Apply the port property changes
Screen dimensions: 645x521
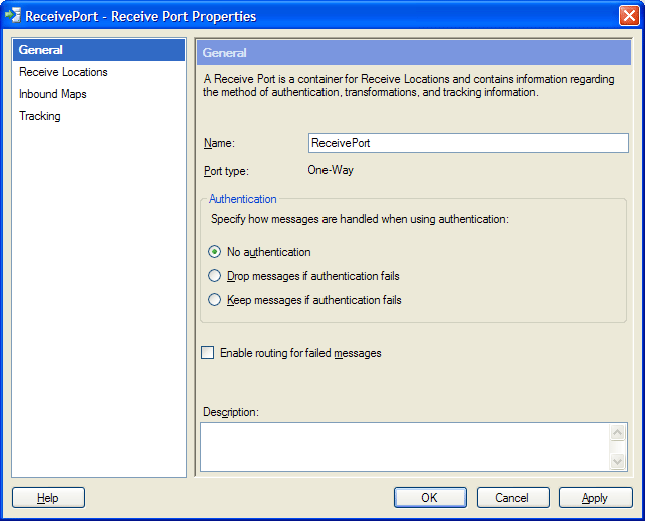595,498
